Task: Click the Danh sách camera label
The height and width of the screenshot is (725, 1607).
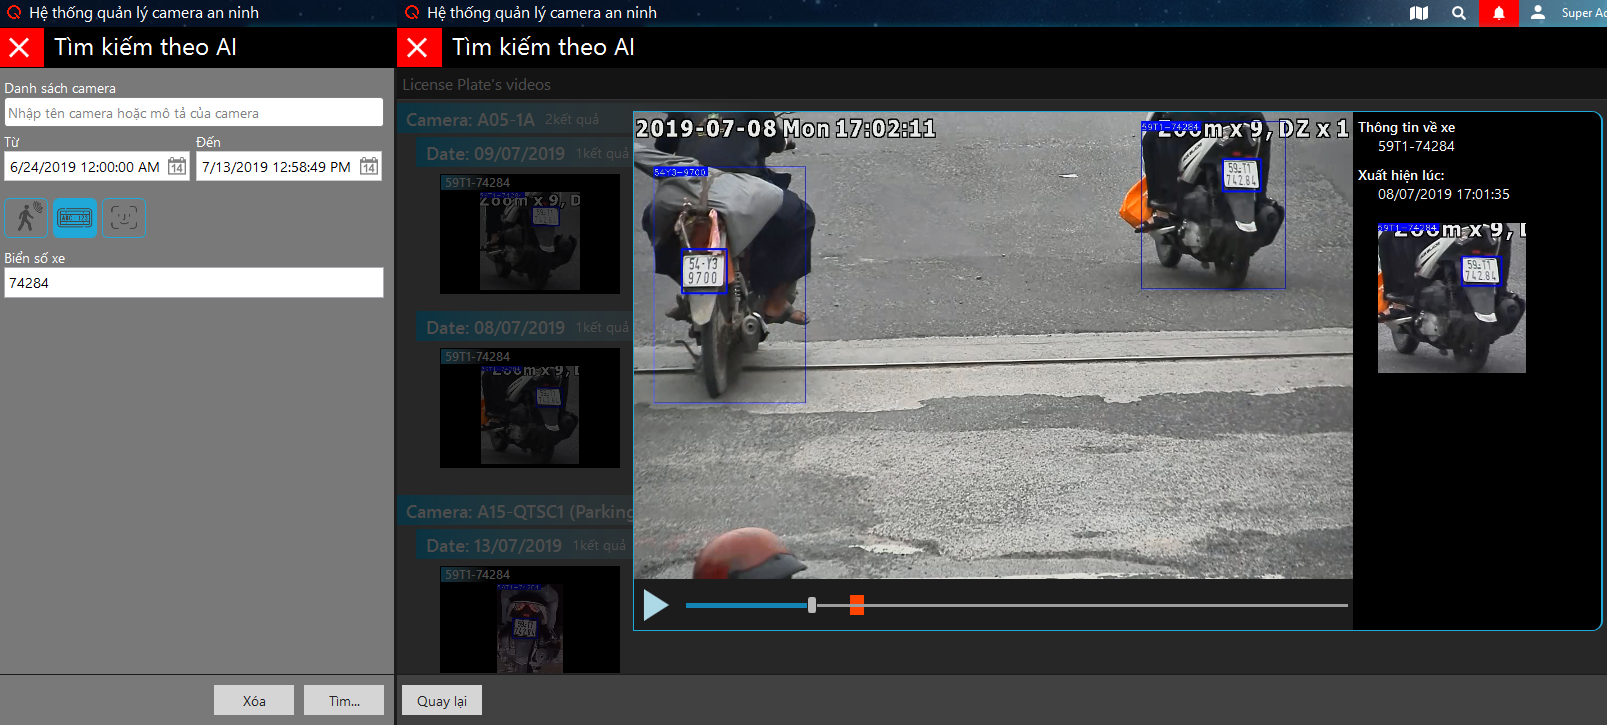Action: tap(60, 88)
